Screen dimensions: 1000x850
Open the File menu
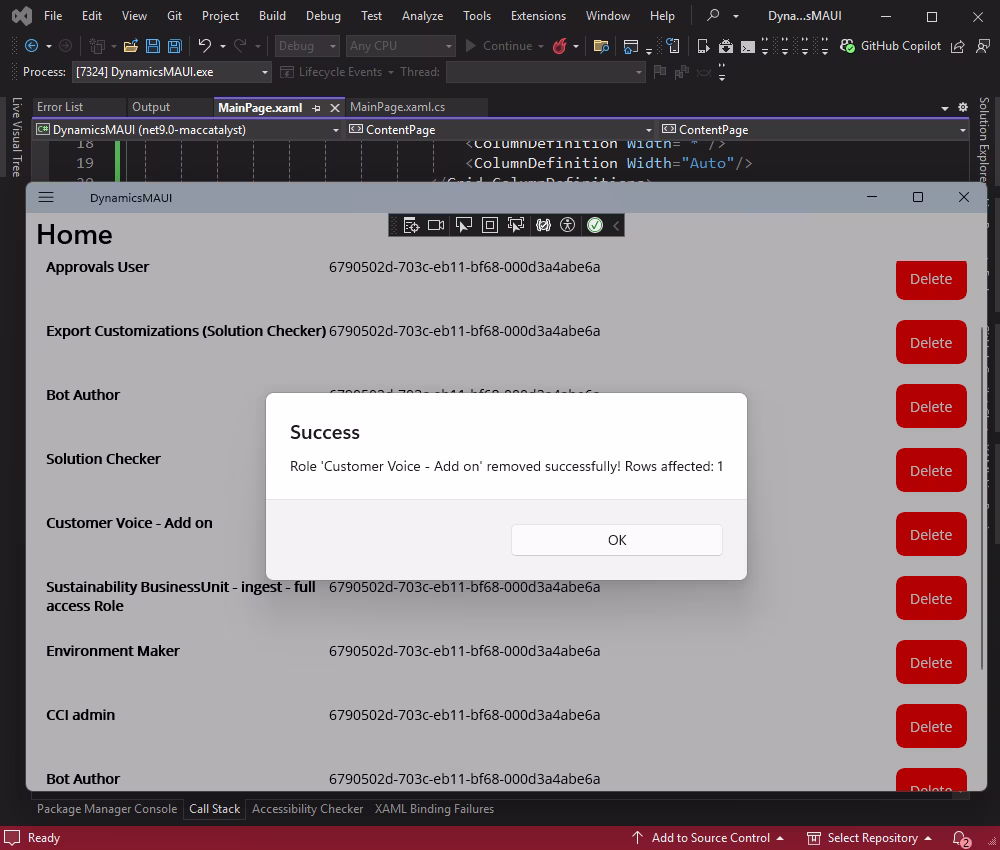pos(53,16)
